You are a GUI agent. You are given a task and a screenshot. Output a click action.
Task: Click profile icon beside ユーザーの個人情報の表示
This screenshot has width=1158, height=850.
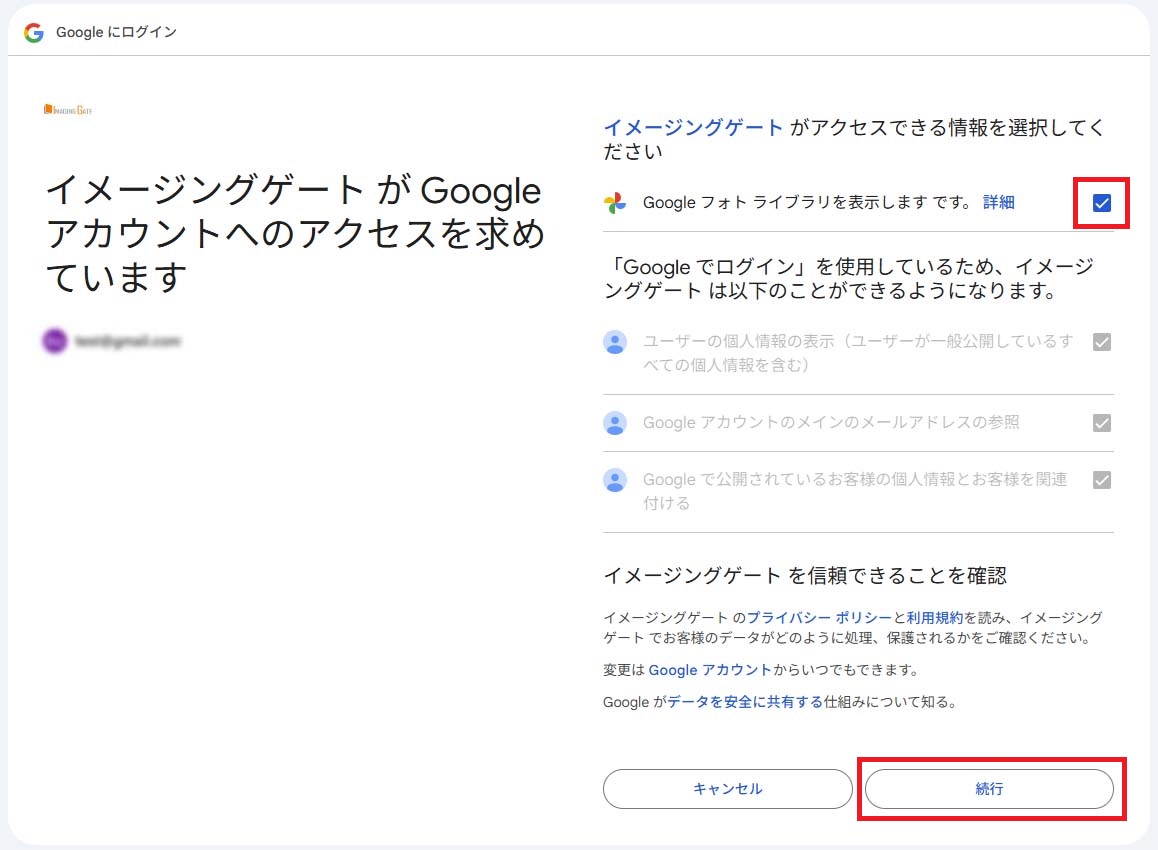click(x=615, y=342)
